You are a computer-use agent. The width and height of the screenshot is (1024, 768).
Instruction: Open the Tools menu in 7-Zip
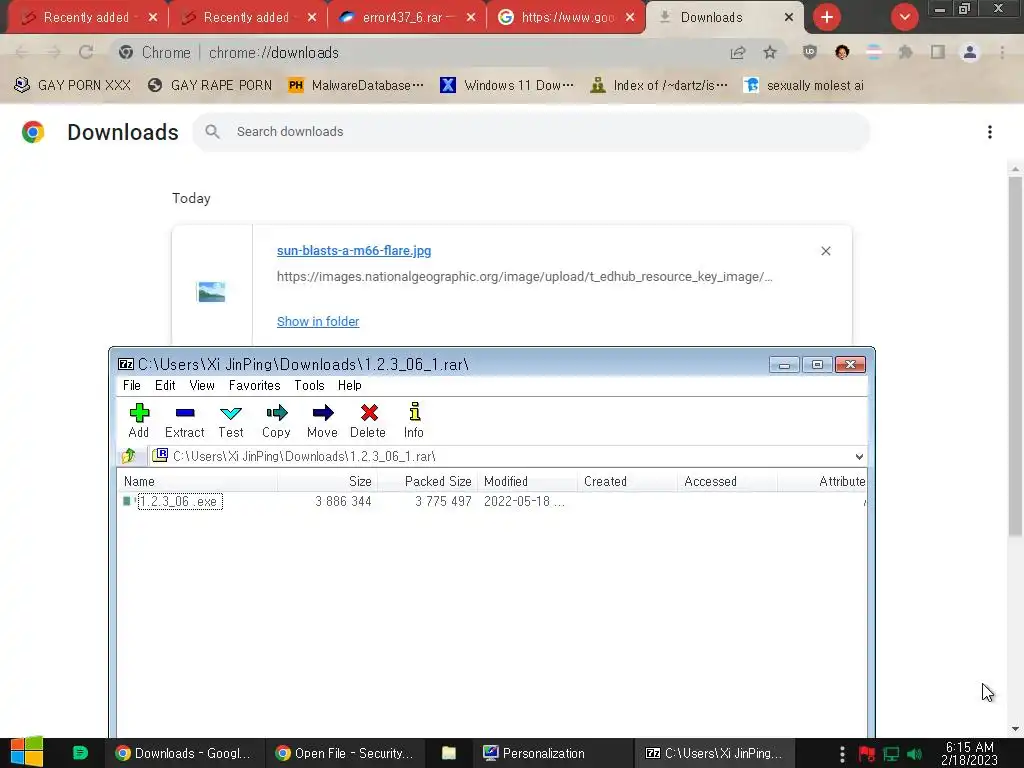pyautogui.click(x=309, y=385)
